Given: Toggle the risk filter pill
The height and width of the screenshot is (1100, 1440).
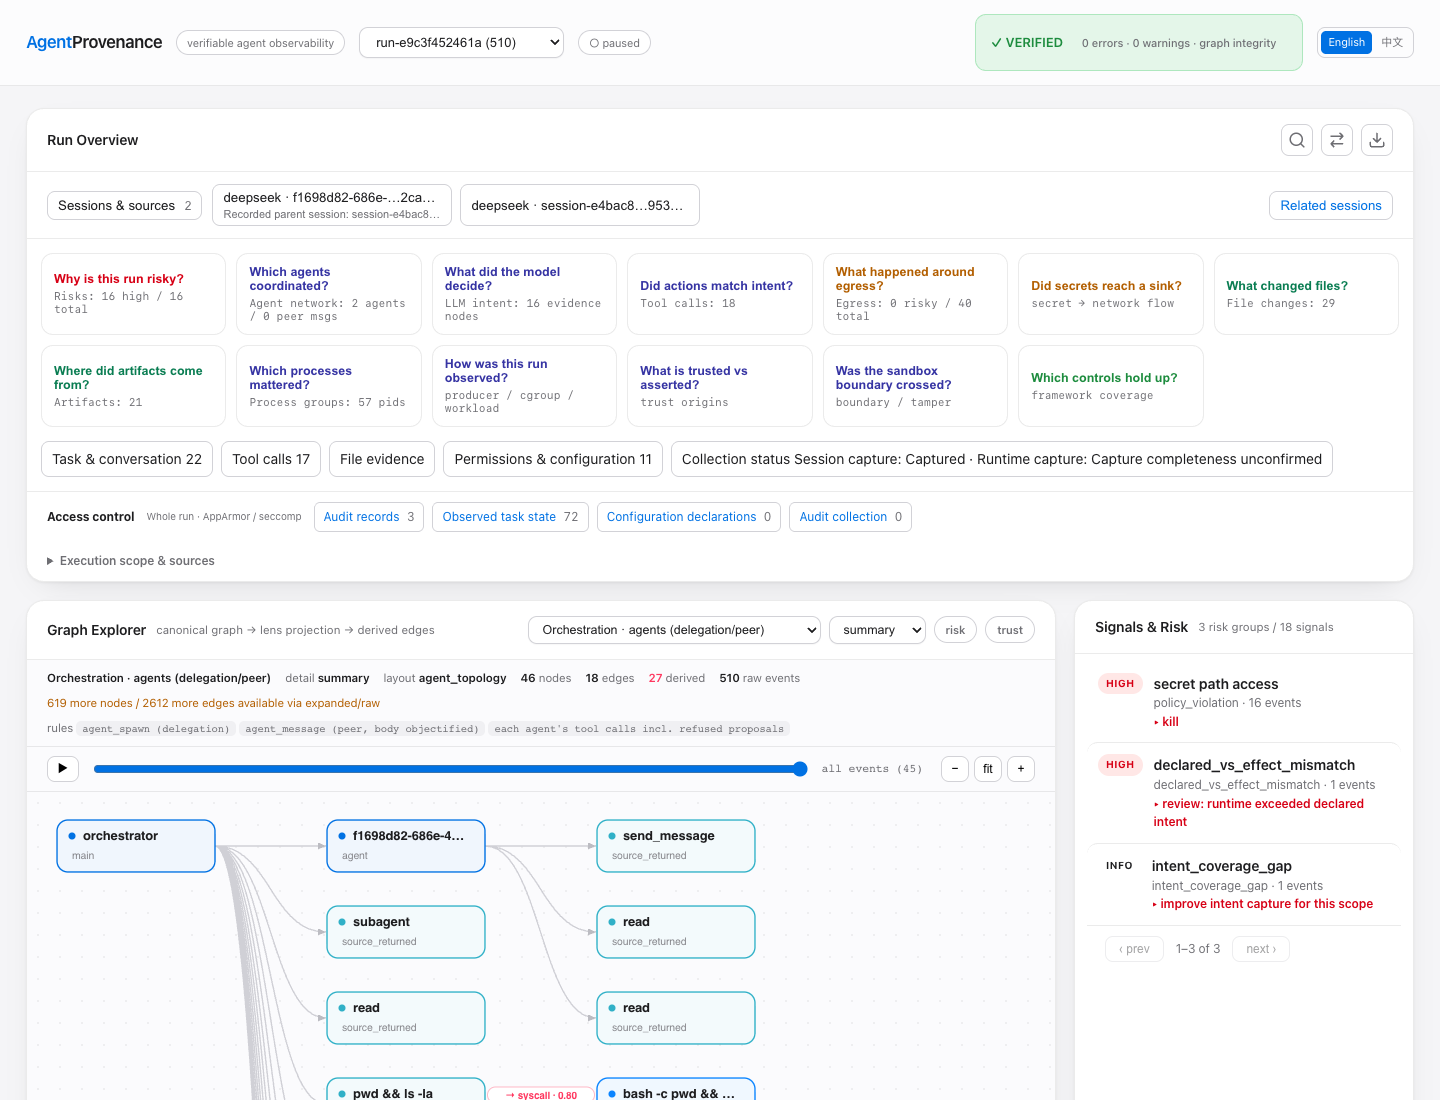Looking at the screenshot, I should pyautogui.click(x=955, y=630).
